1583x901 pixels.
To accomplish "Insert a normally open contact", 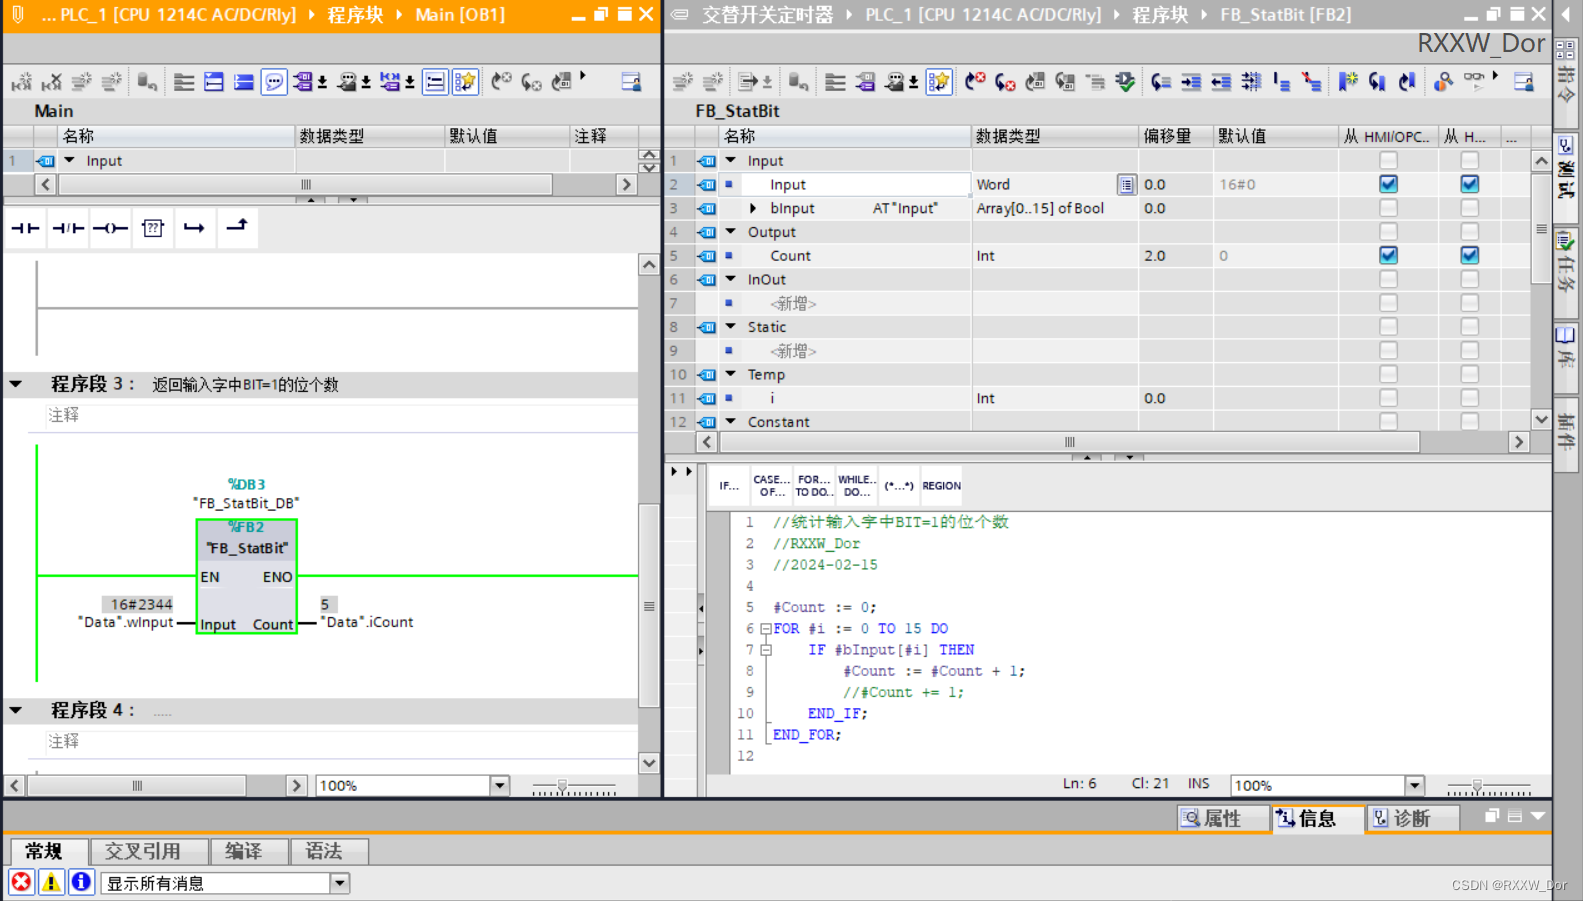I will 26,228.
